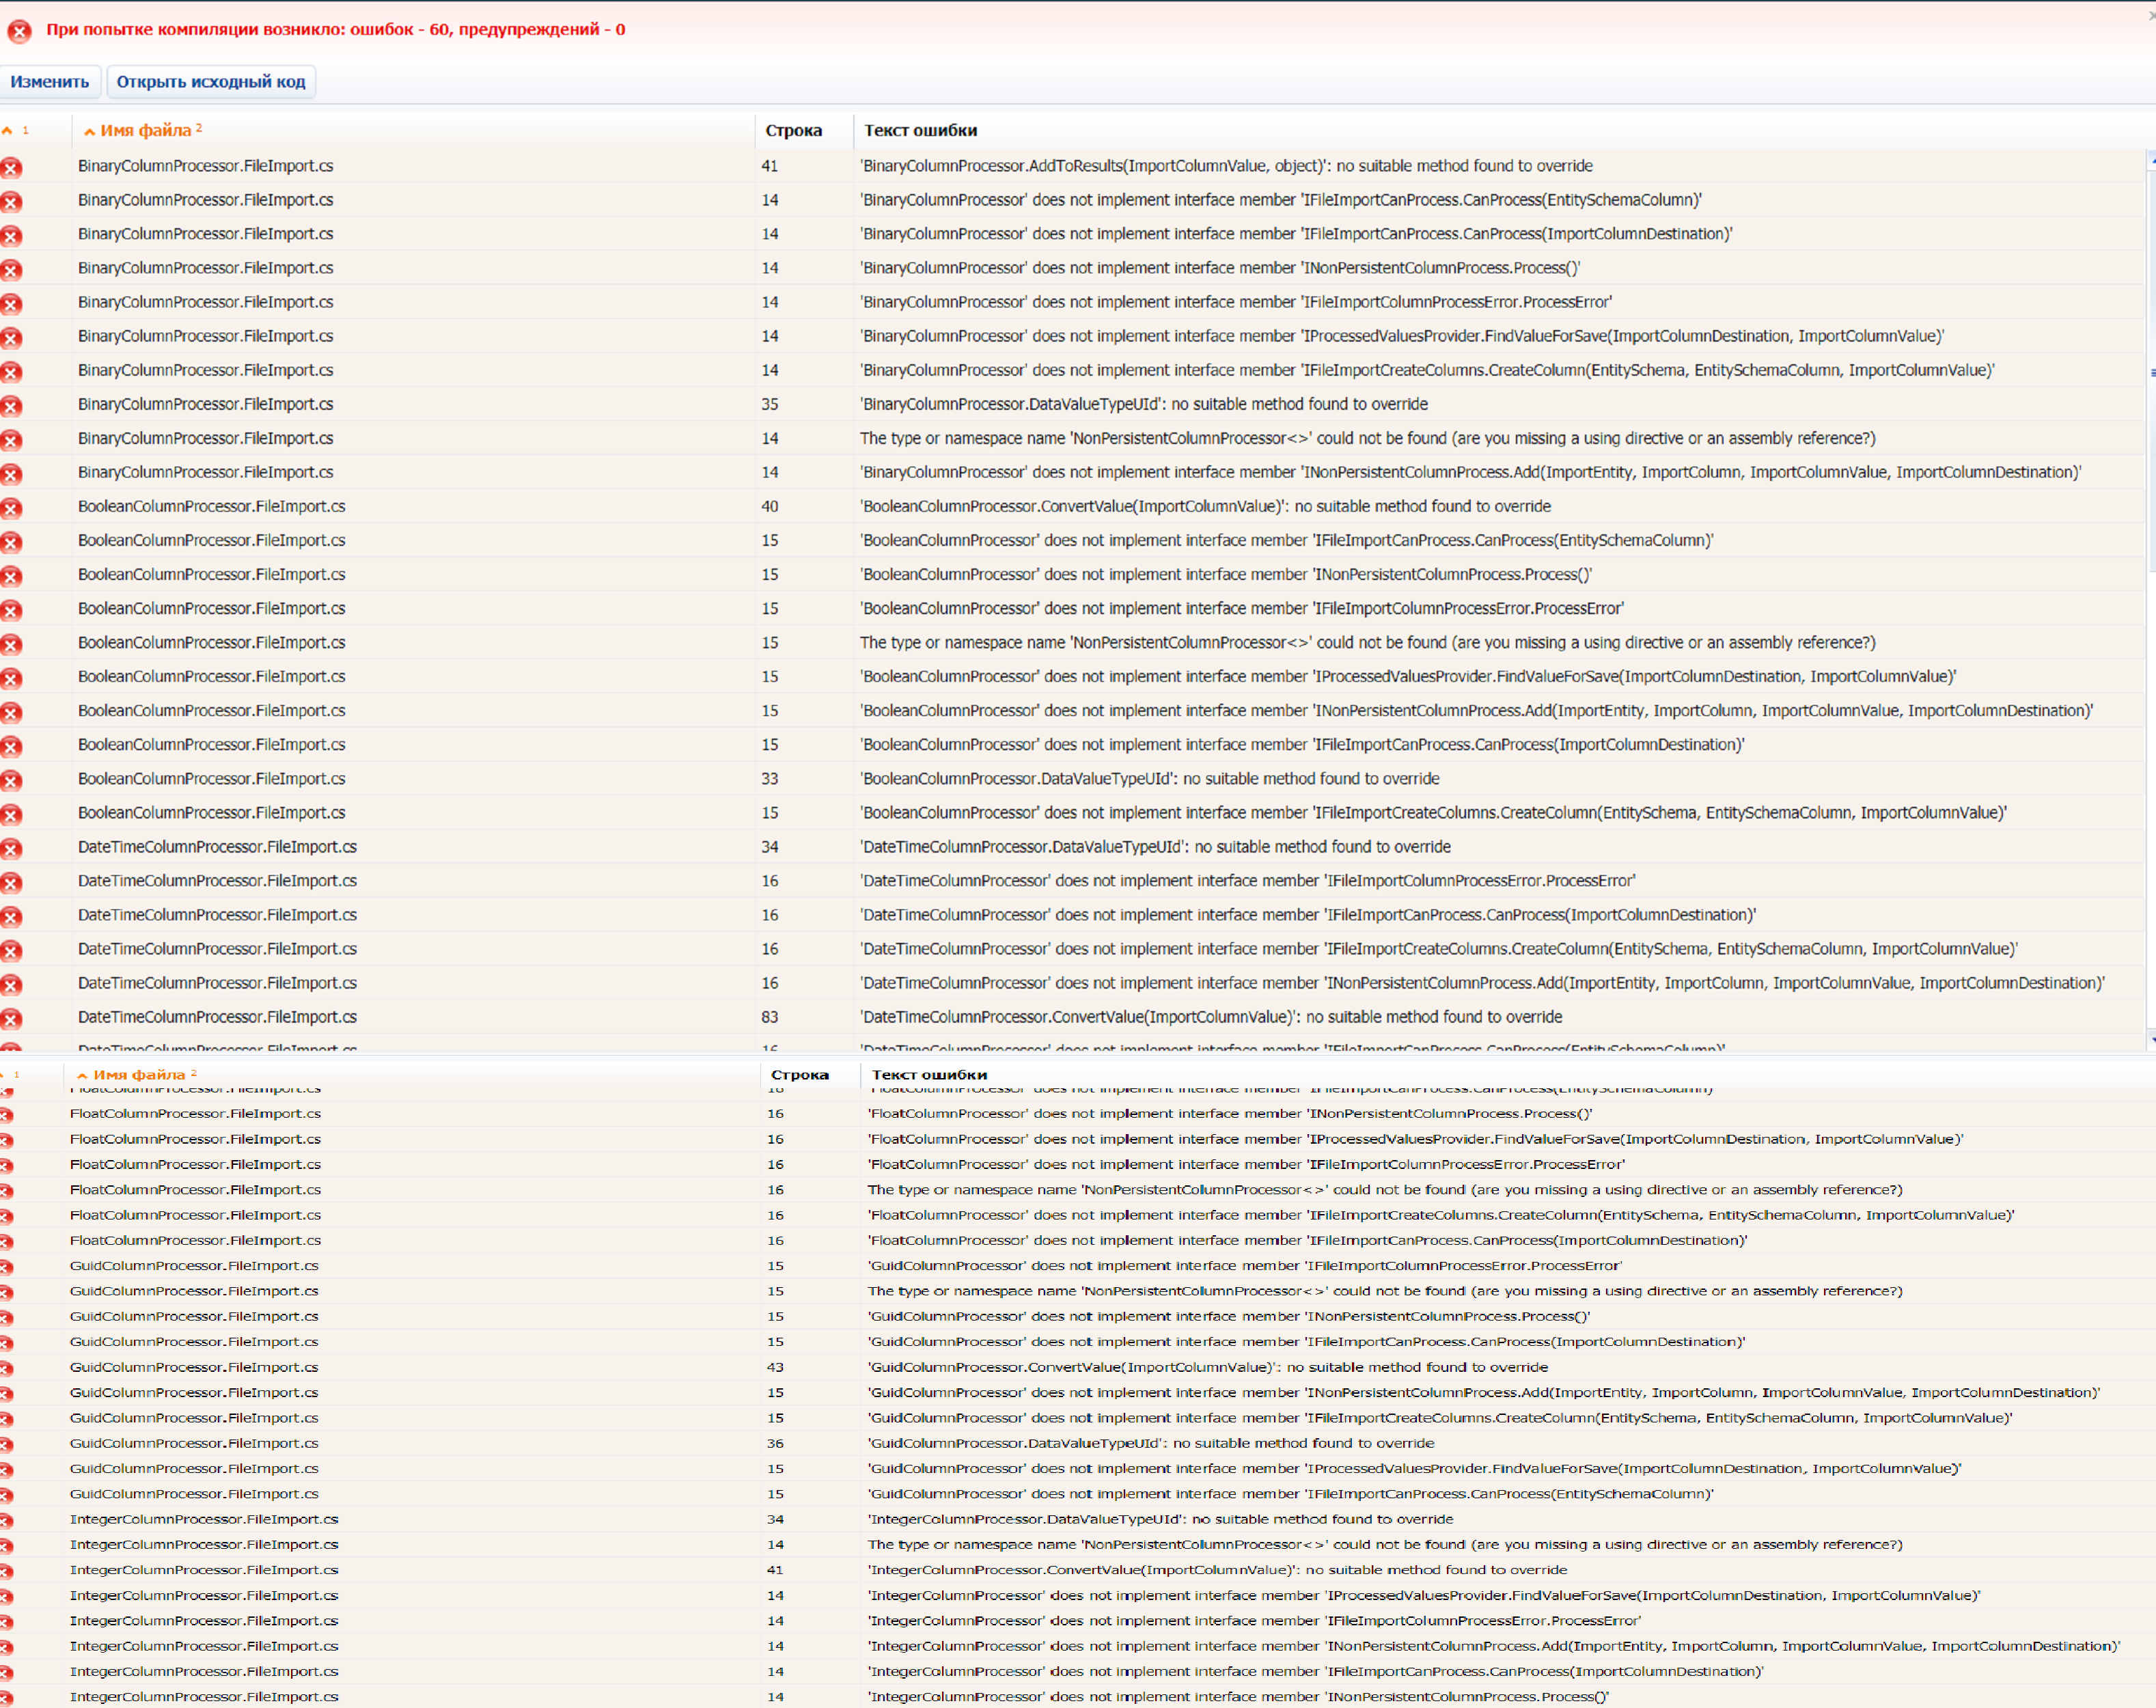Click upward scroll arrow of the upper table

tap(2151, 159)
